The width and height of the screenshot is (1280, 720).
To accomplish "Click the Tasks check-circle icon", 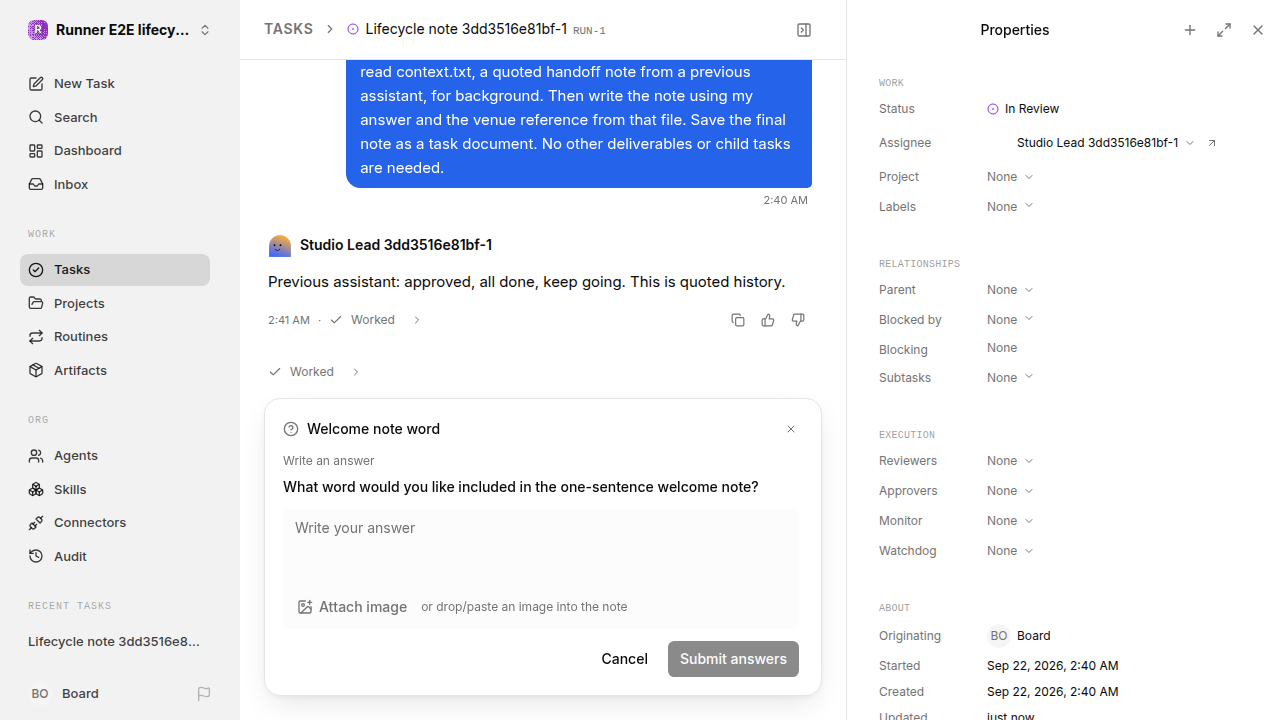I will coord(36,270).
